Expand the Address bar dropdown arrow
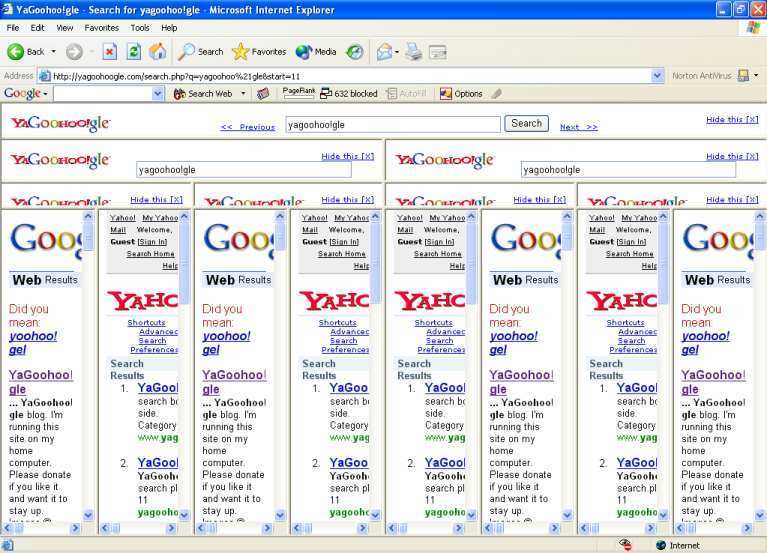This screenshot has width=767, height=553. click(657, 76)
